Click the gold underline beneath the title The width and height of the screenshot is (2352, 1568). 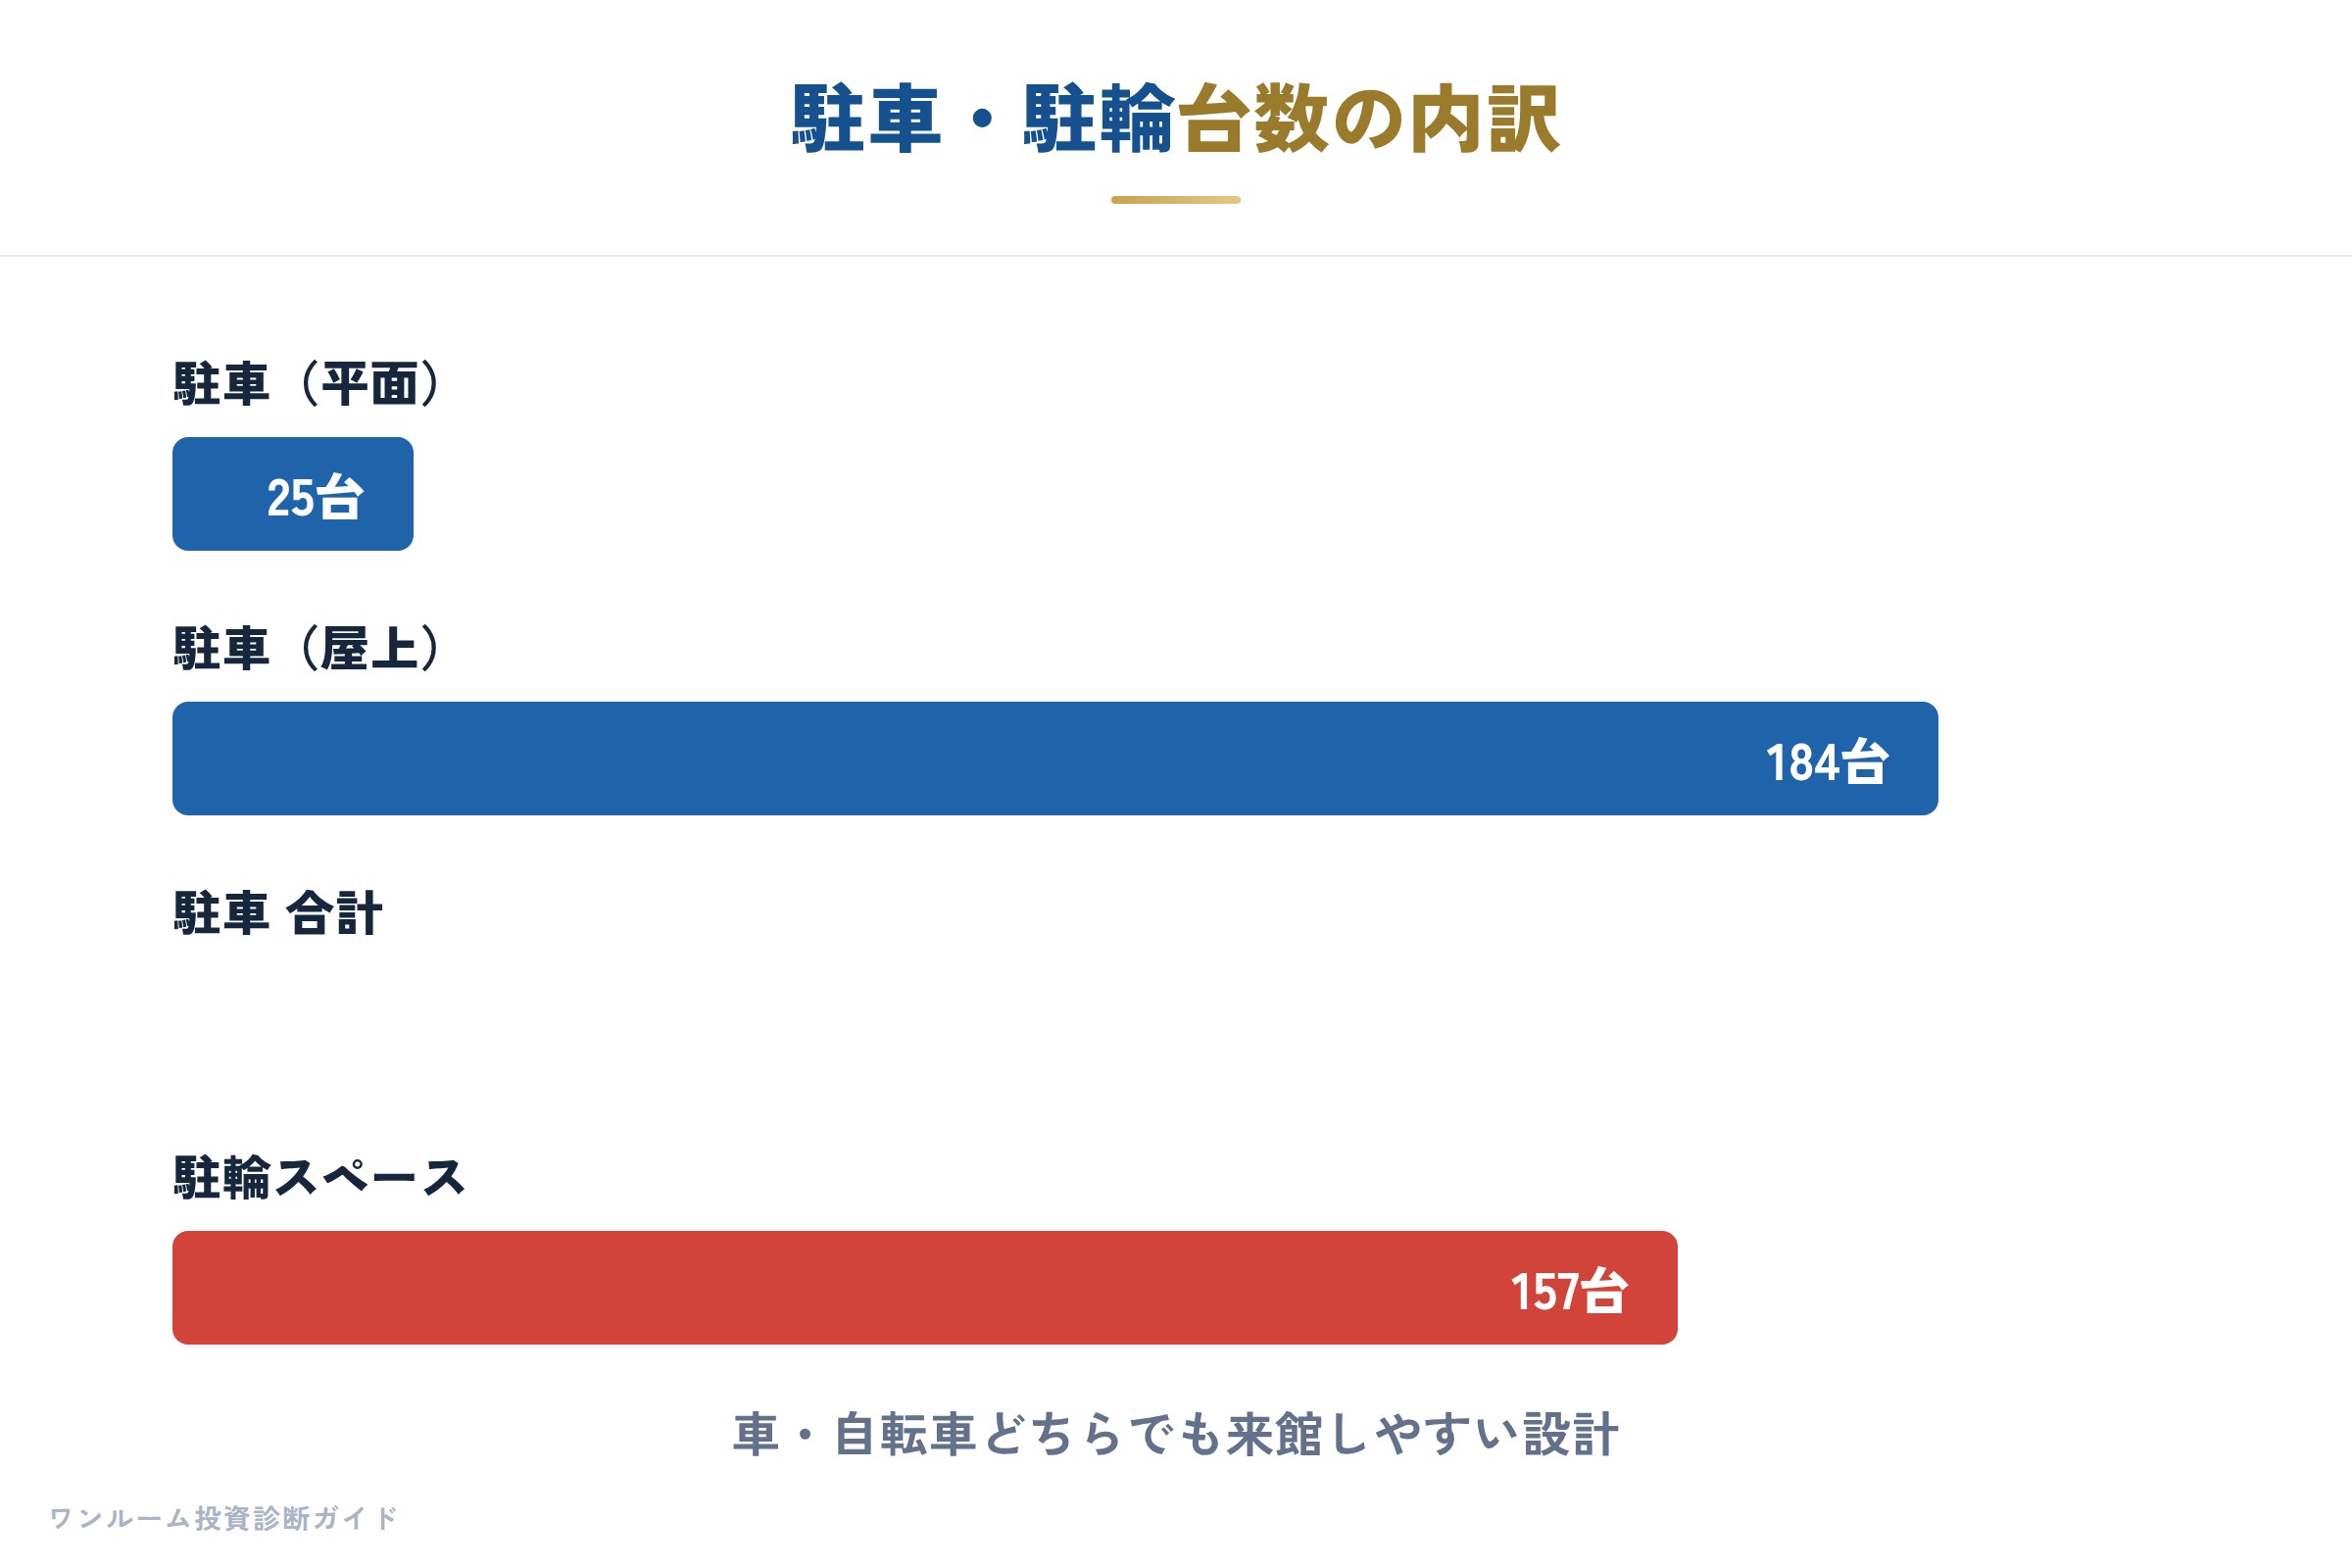click(1175, 200)
